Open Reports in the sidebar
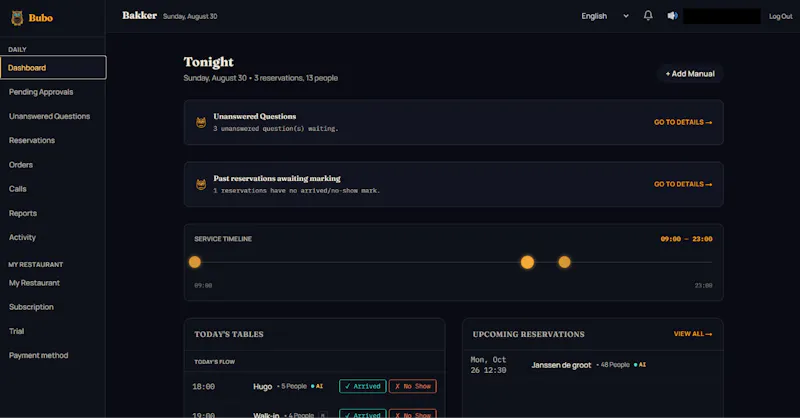Screen dimensions: 800x418 tap(23, 213)
